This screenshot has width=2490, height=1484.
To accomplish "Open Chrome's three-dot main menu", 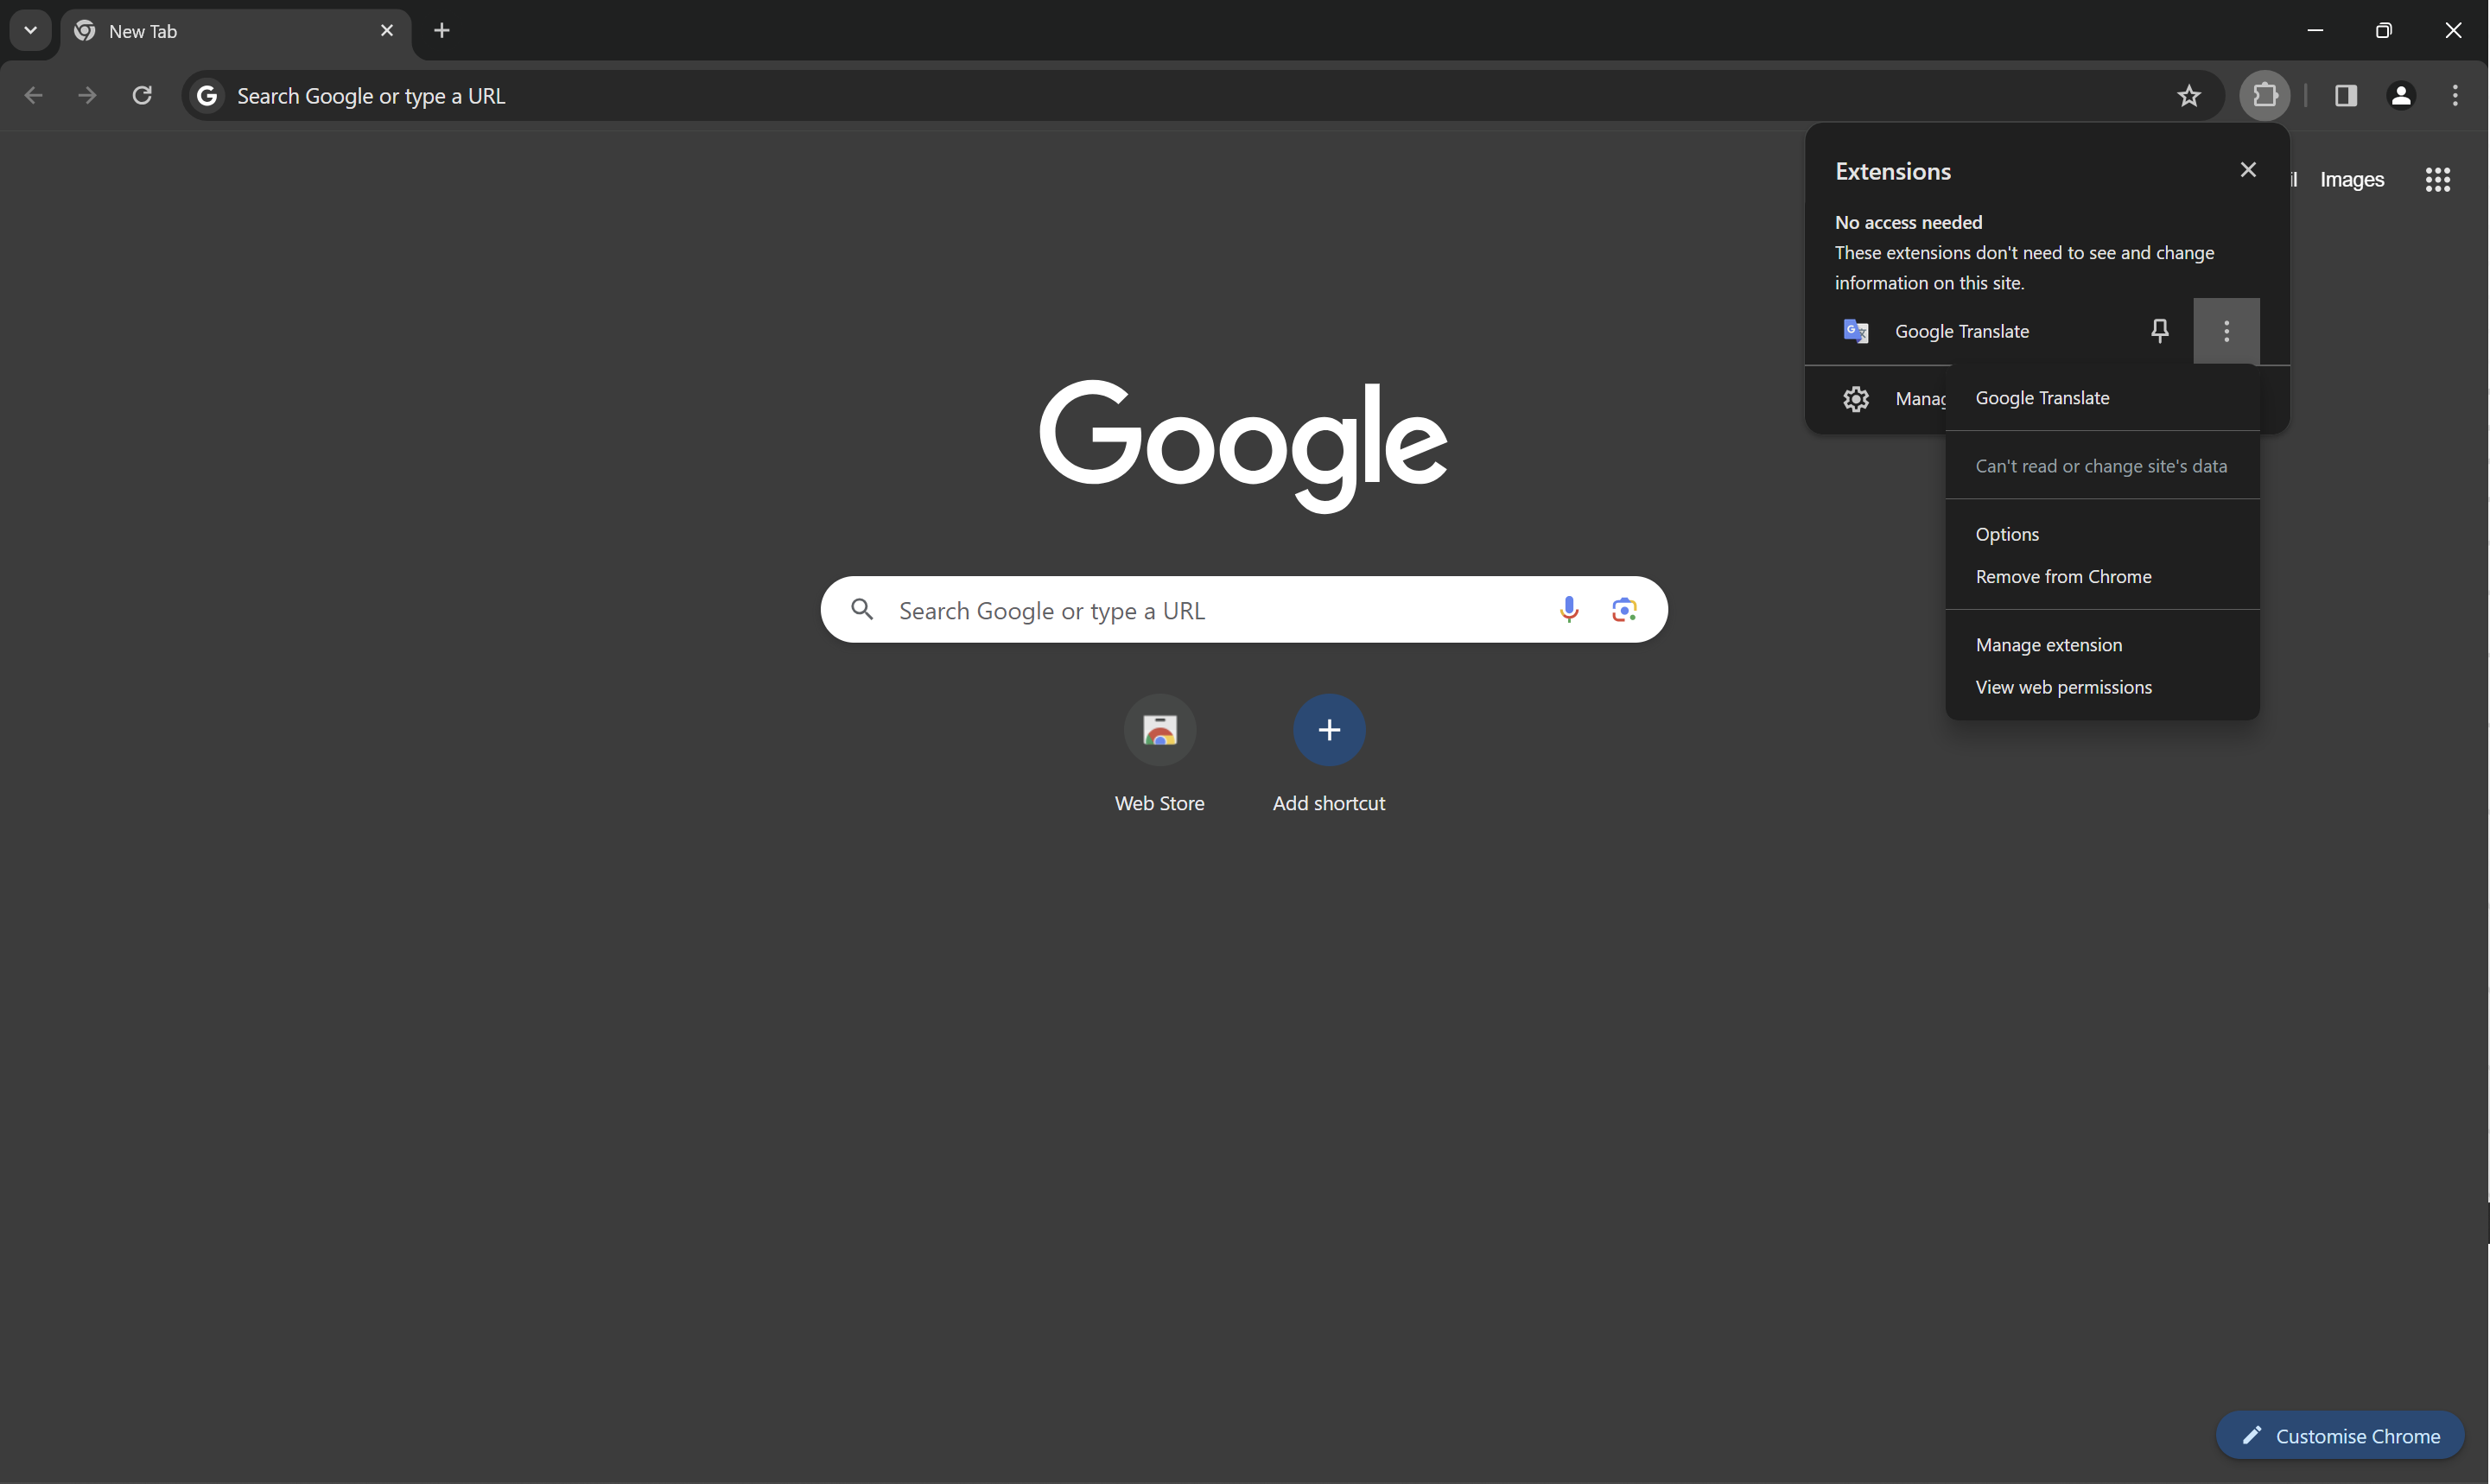I will click(2455, 96).
